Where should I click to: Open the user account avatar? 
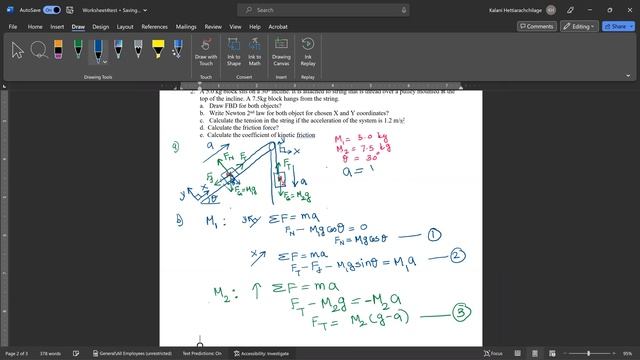[551, 10]
